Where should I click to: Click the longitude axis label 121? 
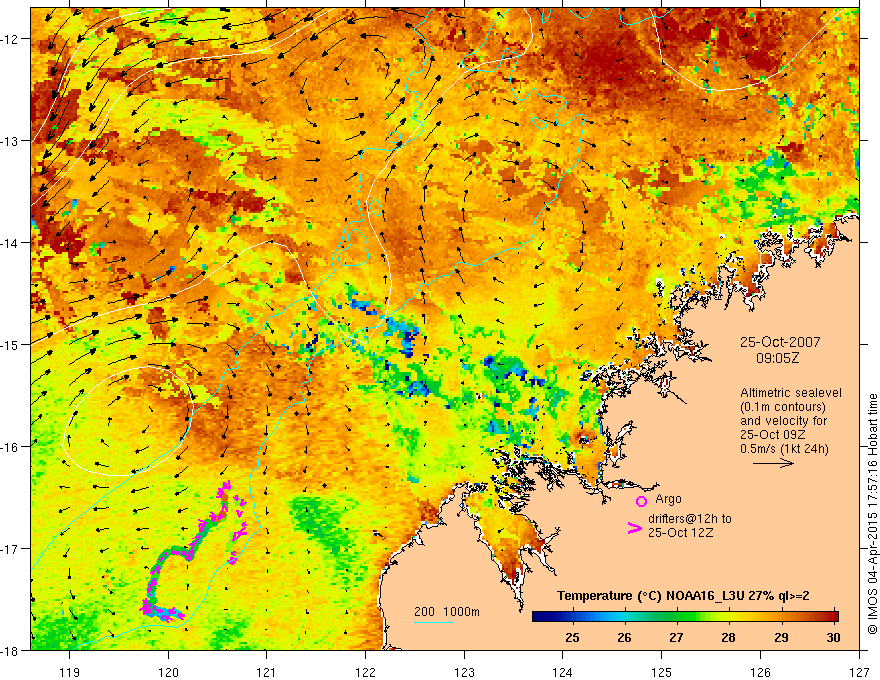(x=267, y=672)
